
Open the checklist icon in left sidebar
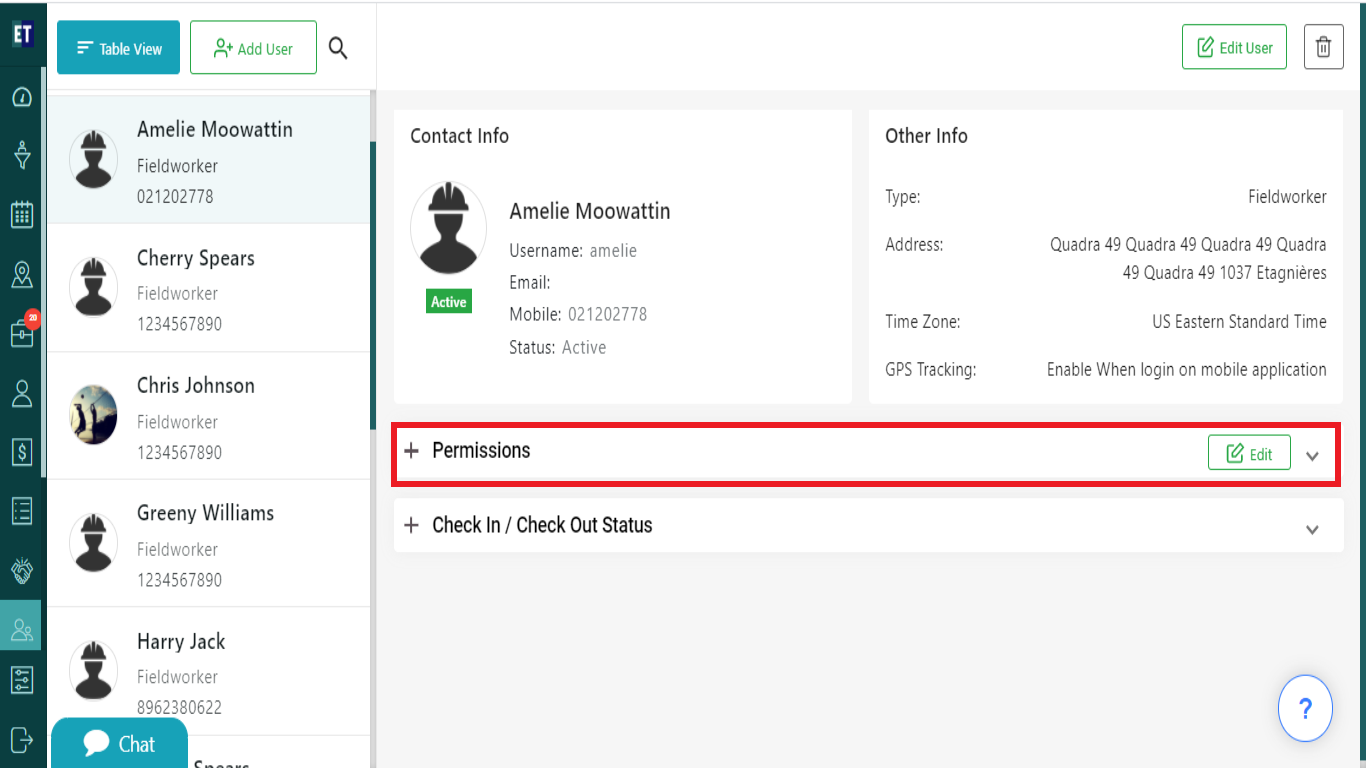pyautogui.click(x=22, y=511)
